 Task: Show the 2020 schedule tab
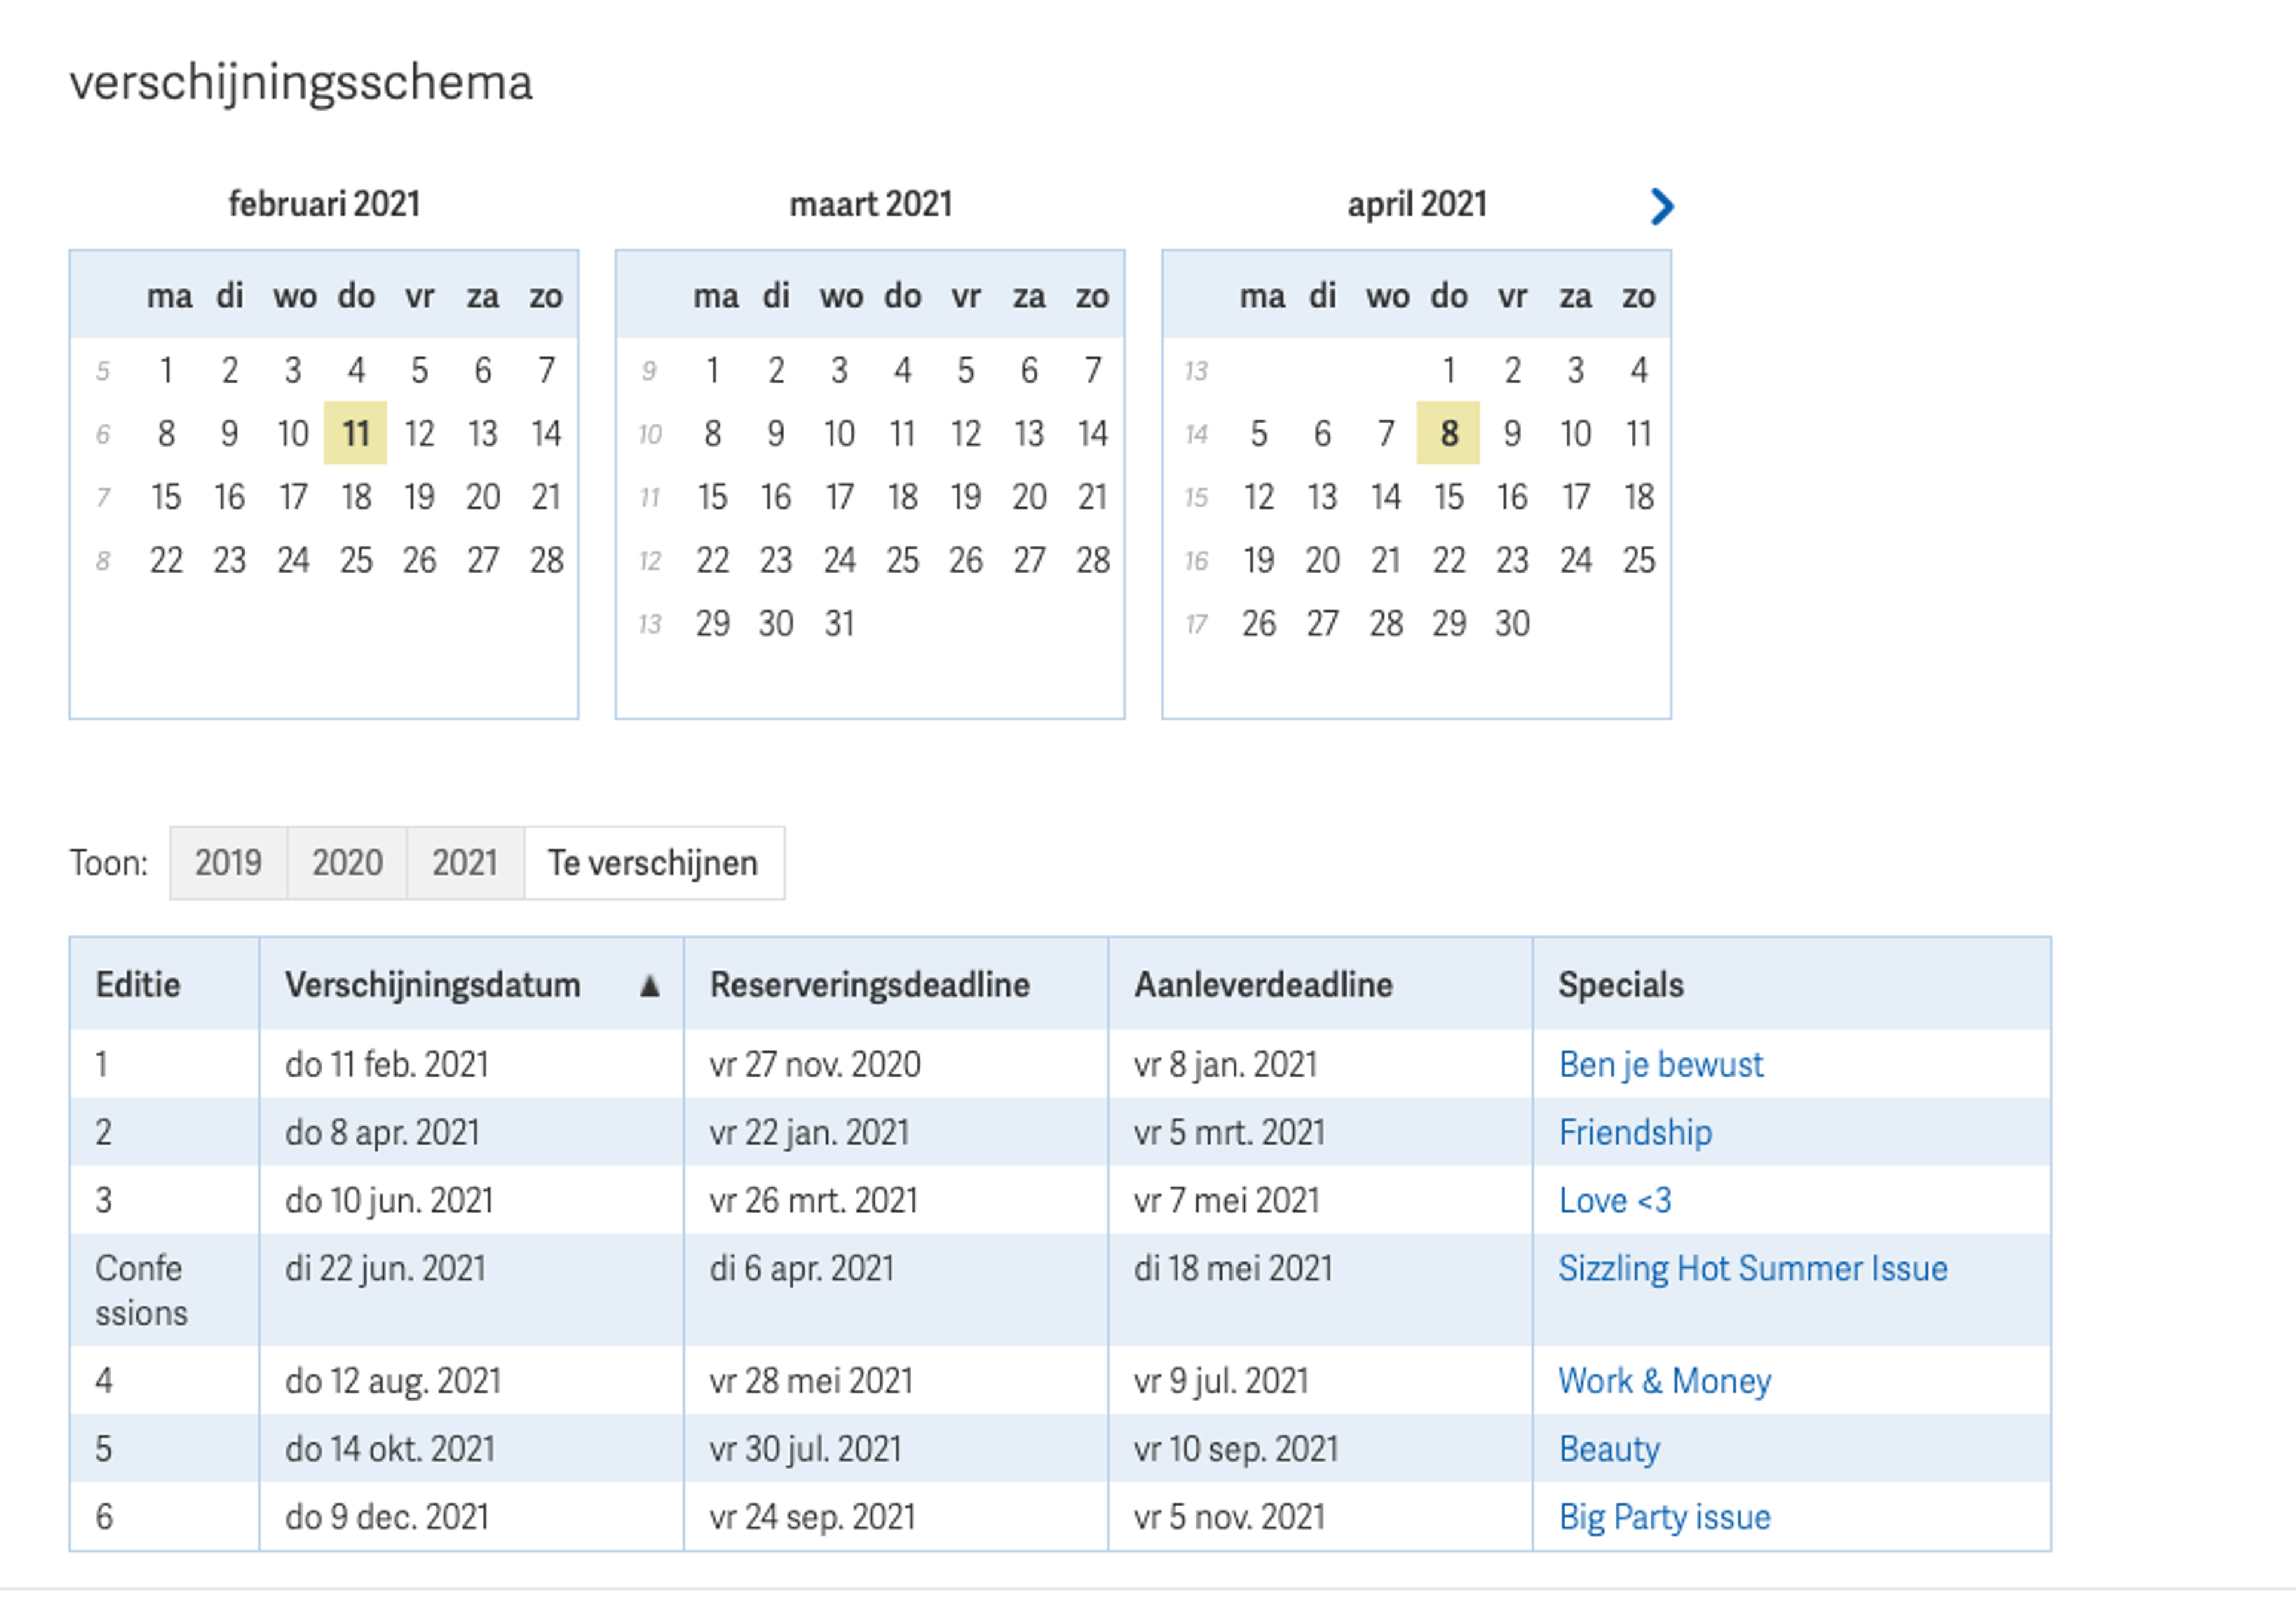[x=347, y=862]
